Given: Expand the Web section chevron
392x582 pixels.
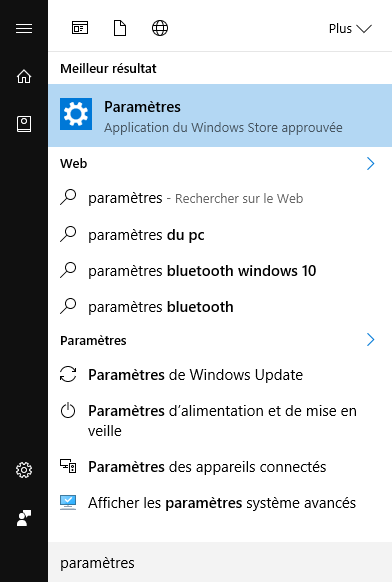Looking at the screenshot, I should (x=370, y=163).
